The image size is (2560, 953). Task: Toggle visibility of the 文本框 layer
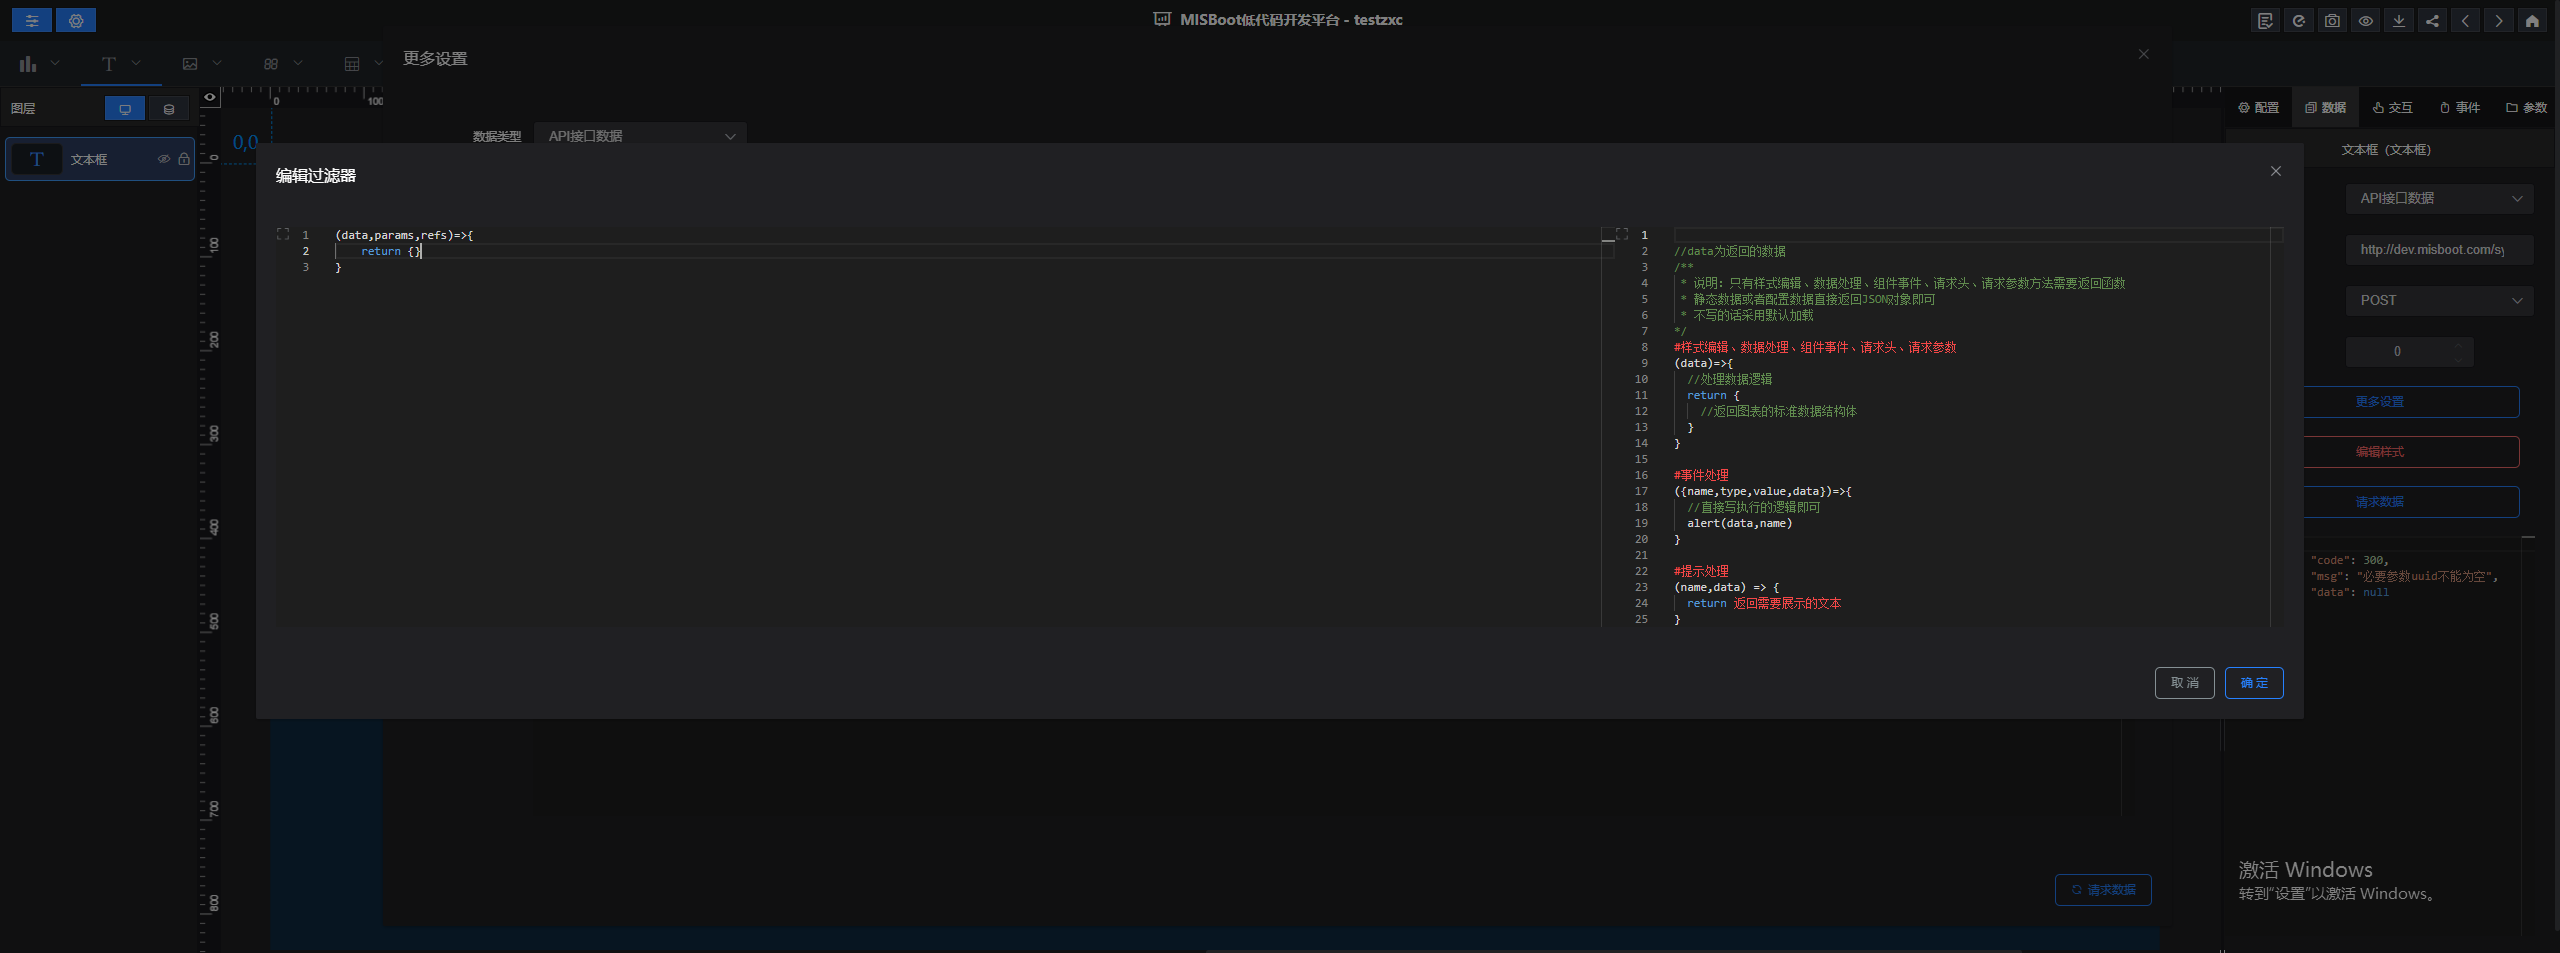coord(164,159)
